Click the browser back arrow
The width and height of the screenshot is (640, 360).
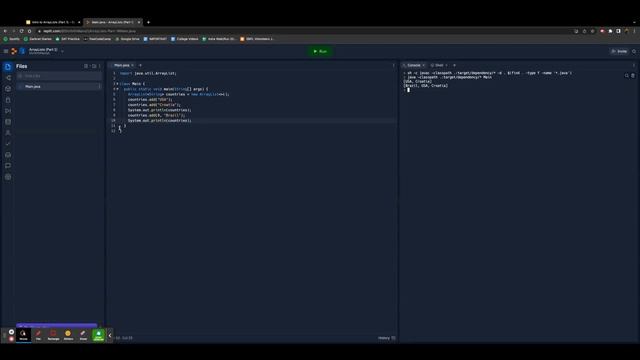click(5, 31)
